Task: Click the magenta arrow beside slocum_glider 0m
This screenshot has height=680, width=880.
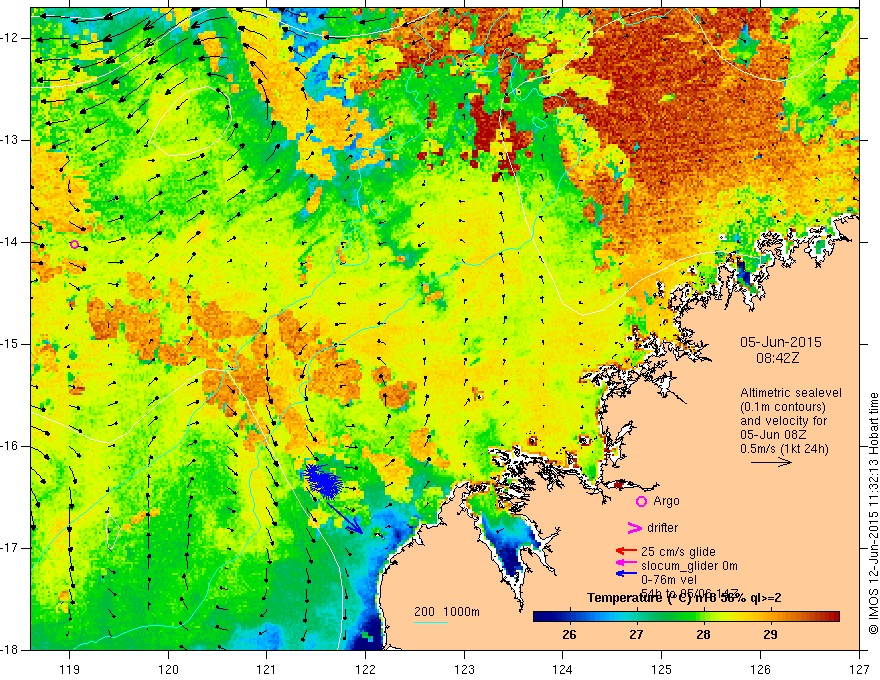Action: 626,562
